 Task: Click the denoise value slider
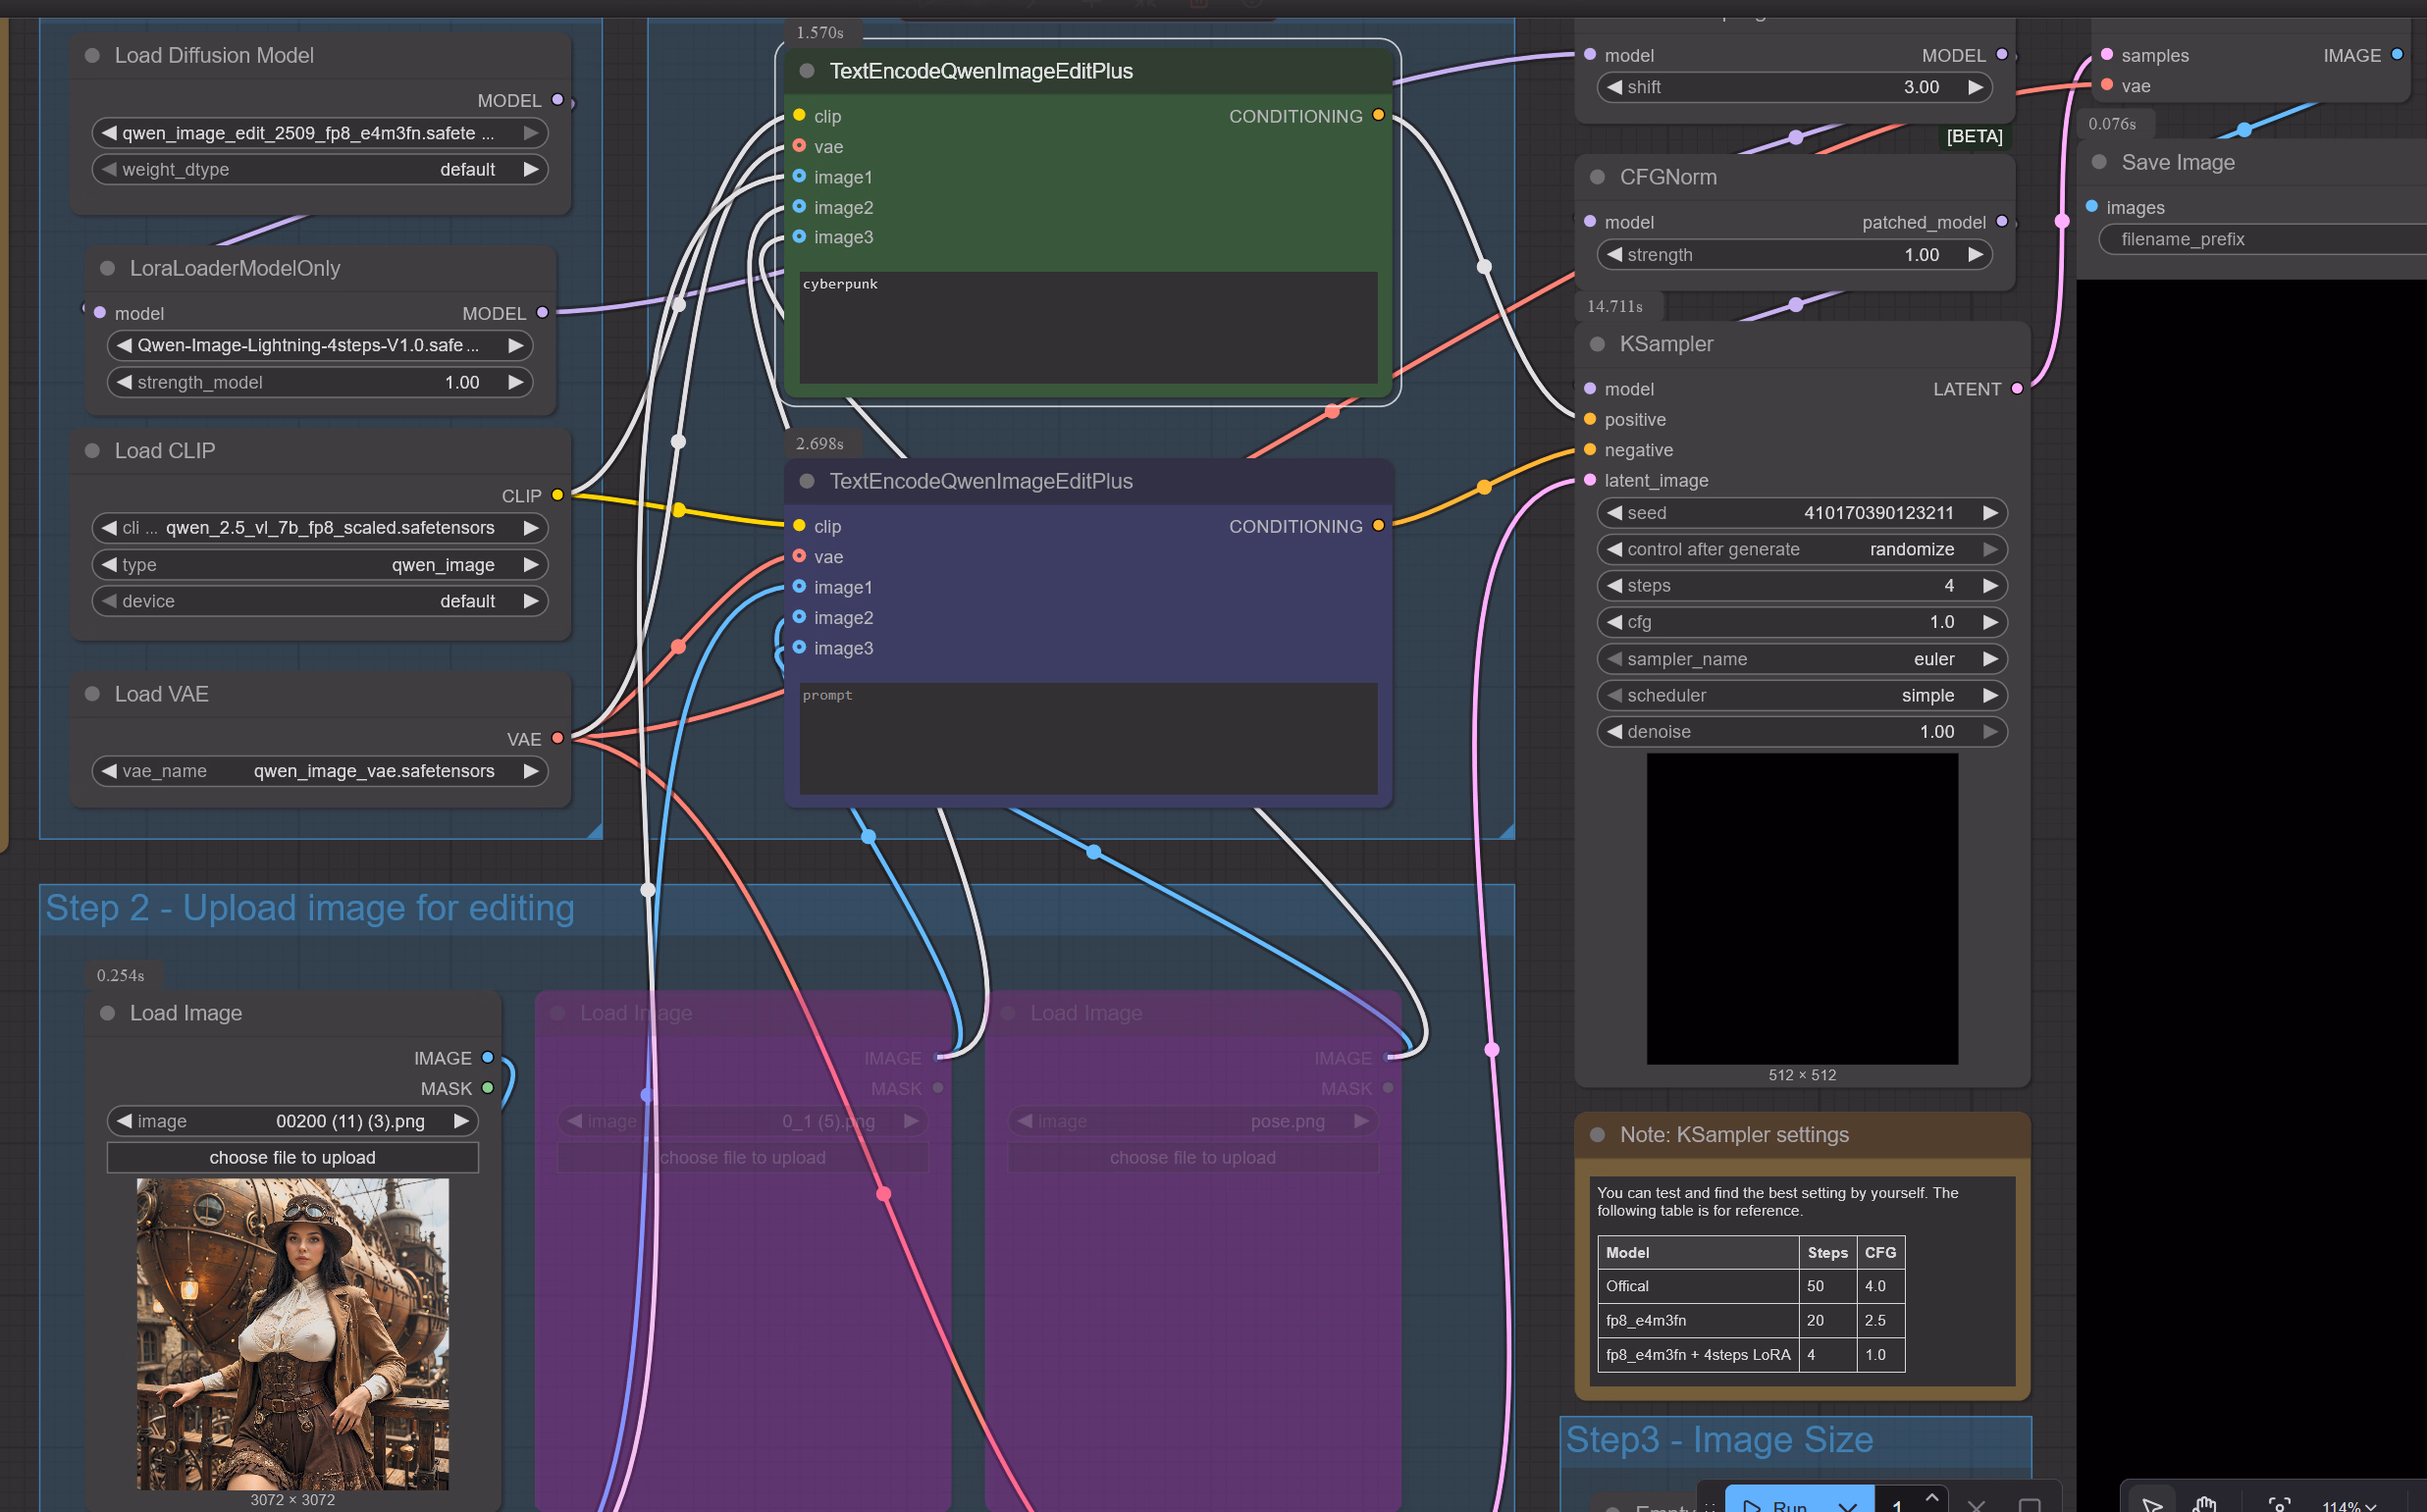pyautogui.click(x=1800, y=732)
